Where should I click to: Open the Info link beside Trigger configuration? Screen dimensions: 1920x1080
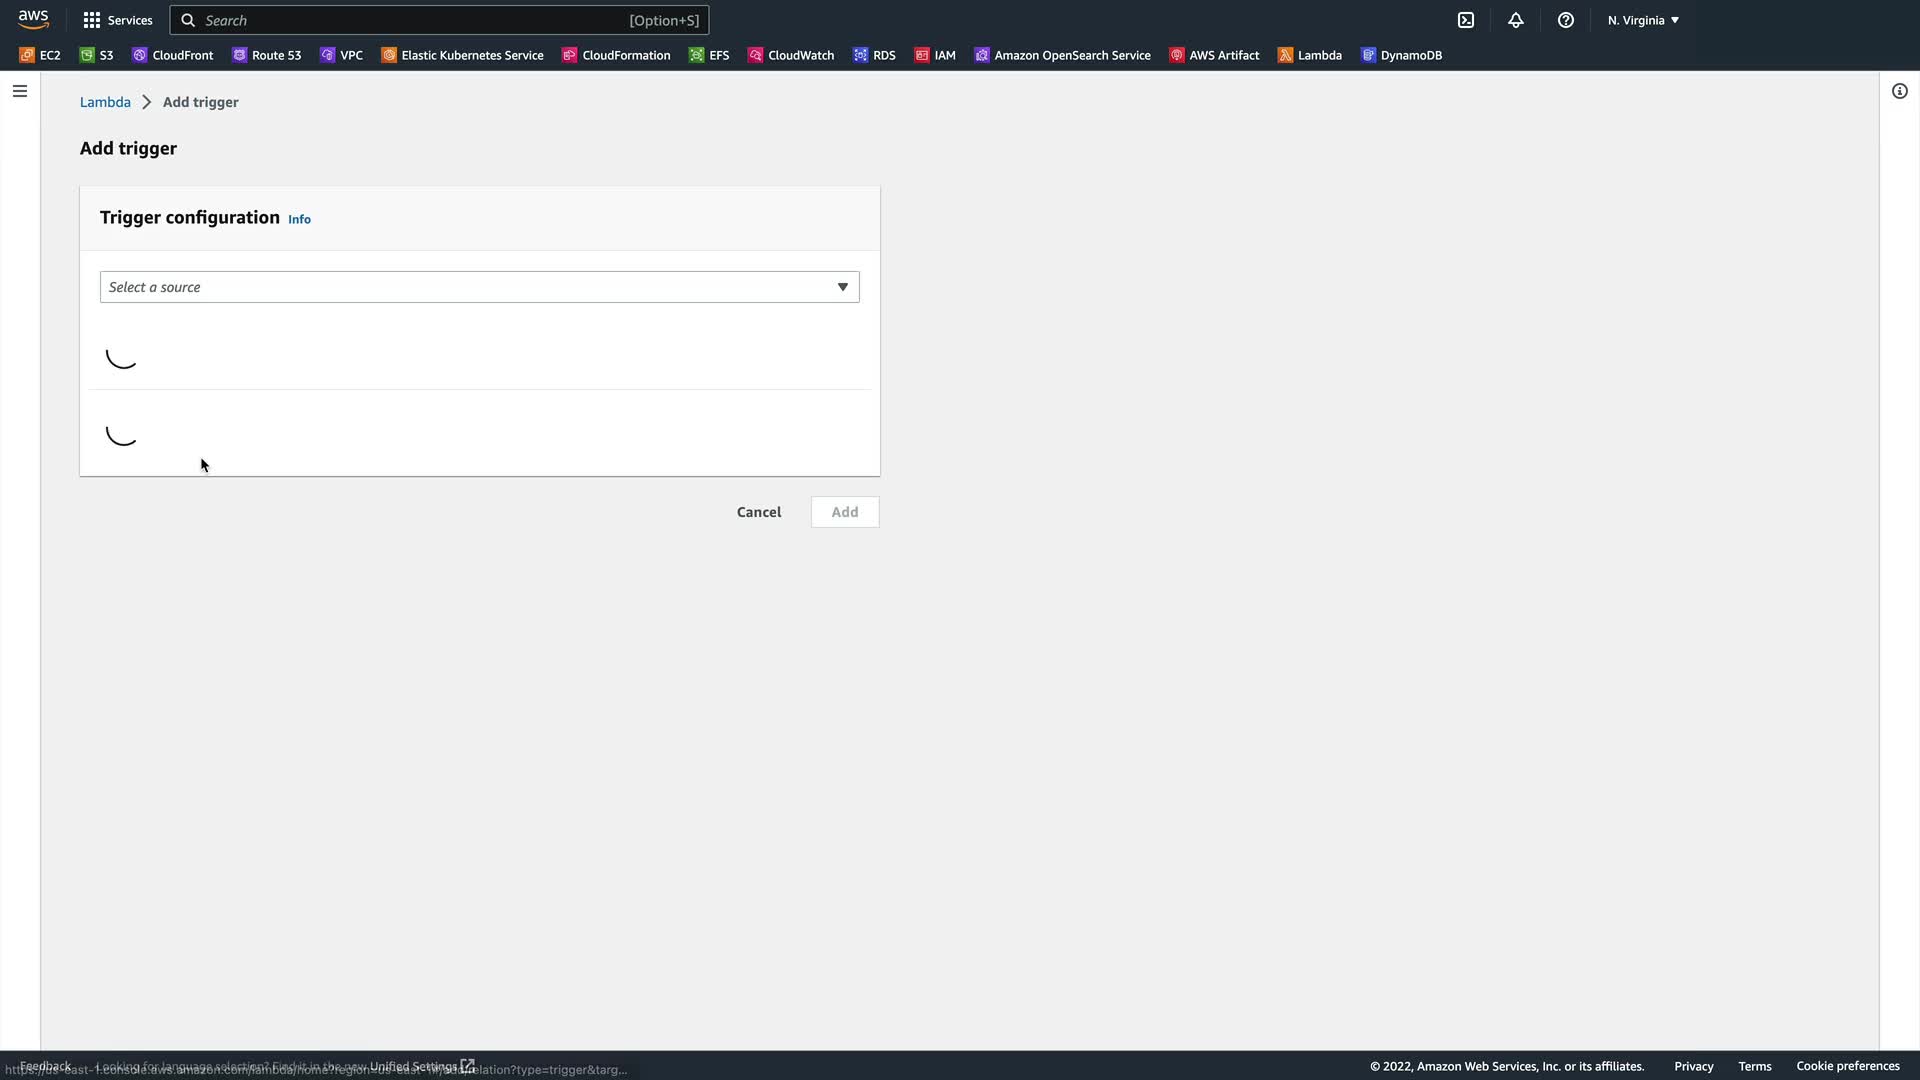click(x=299, y=219)
